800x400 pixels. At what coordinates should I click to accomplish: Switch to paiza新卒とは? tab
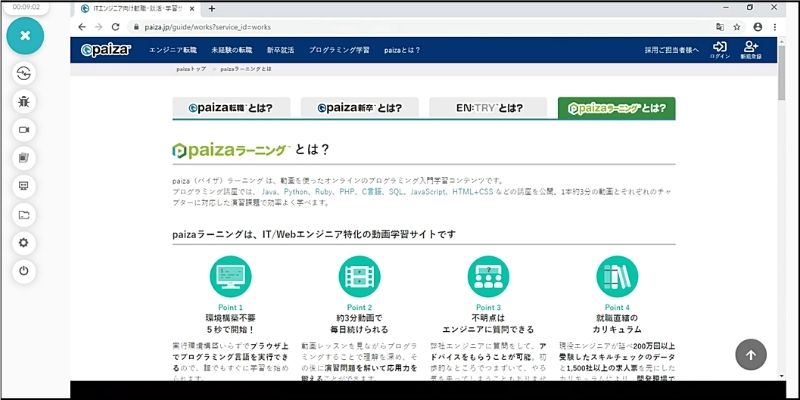360,108
